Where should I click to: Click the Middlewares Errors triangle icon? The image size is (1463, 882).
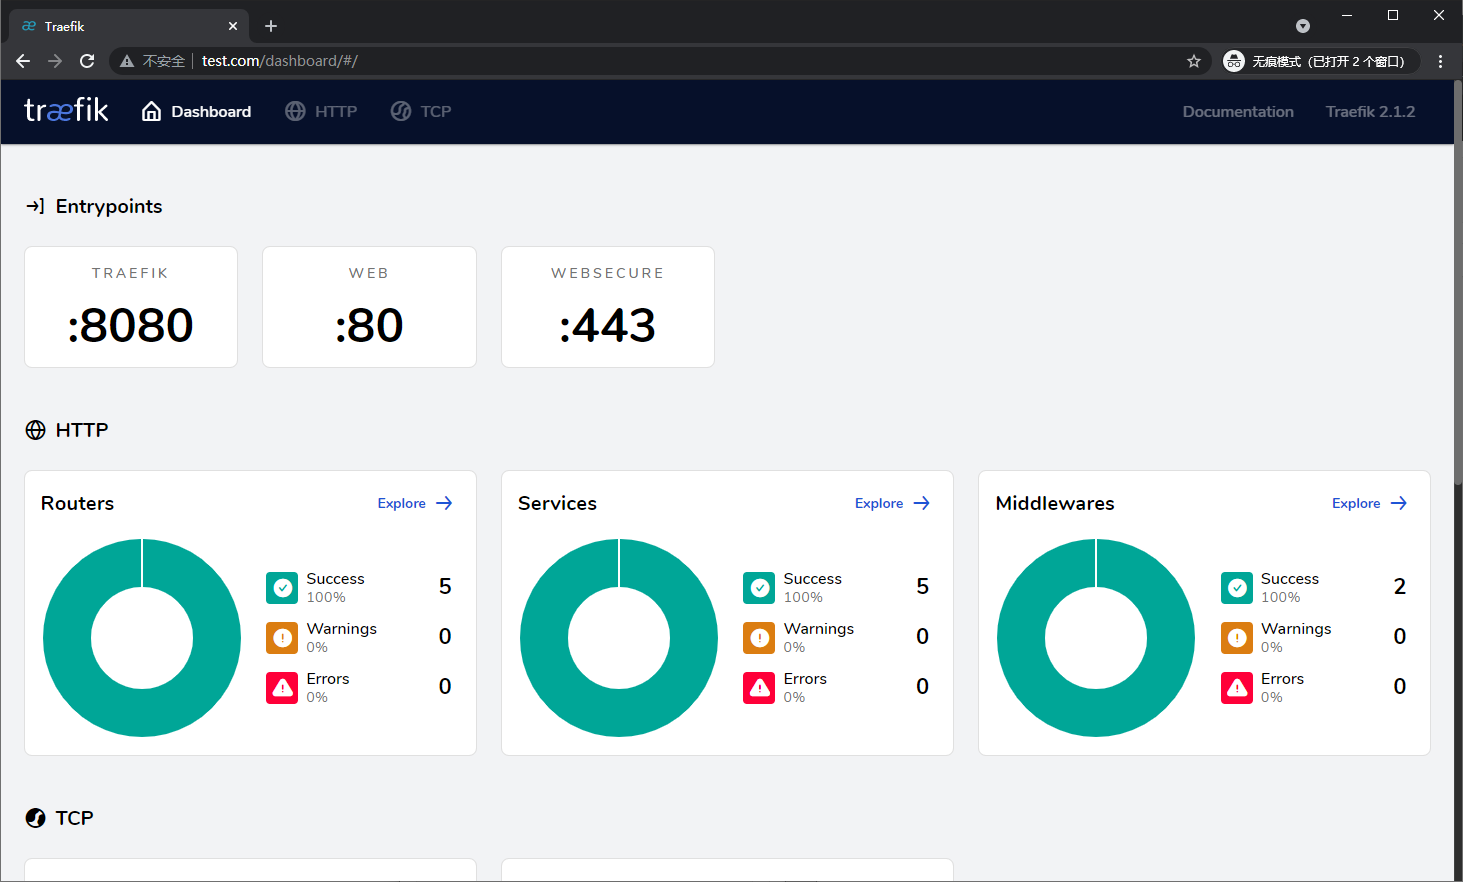click(1237, 688)
